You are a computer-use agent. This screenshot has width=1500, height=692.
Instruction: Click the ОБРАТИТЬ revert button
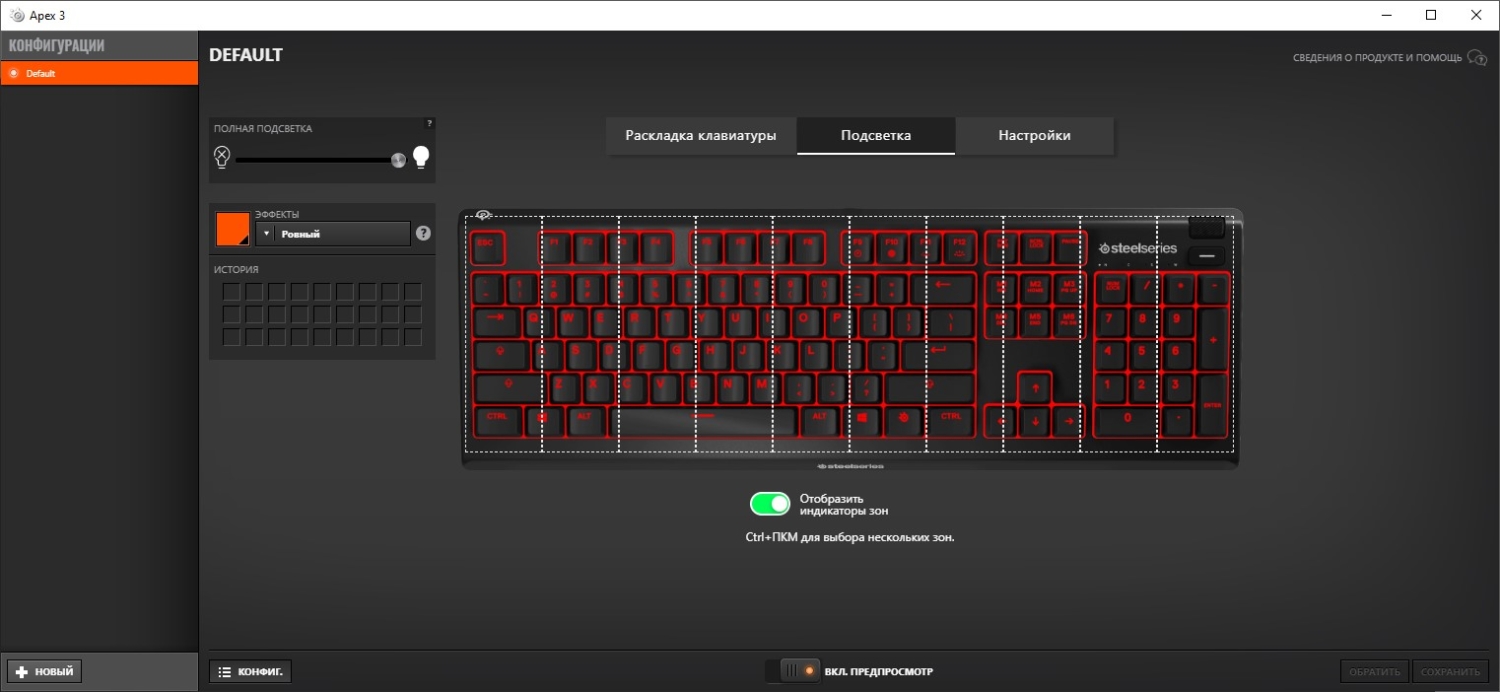click(x=1374, y=672)
